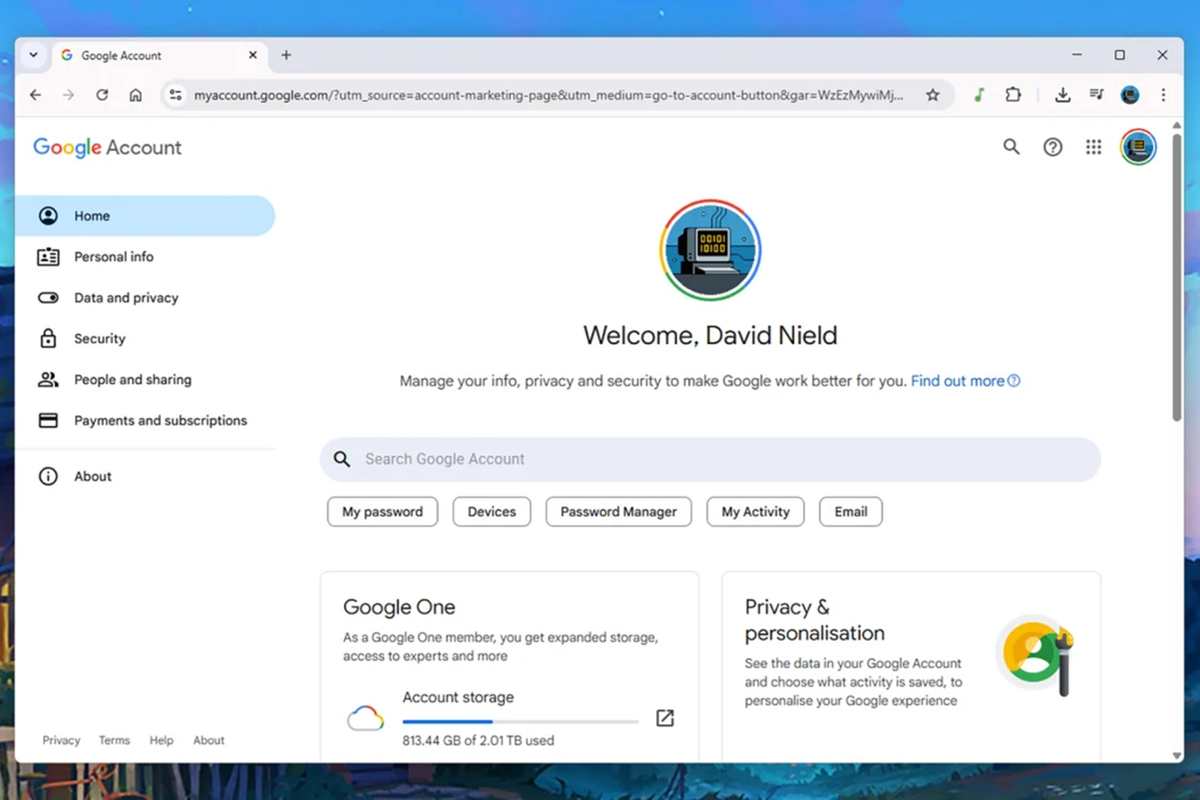Click the People and sharing sidebar icon
Viewport: 1200px width, 800px height.
point(47,379)
